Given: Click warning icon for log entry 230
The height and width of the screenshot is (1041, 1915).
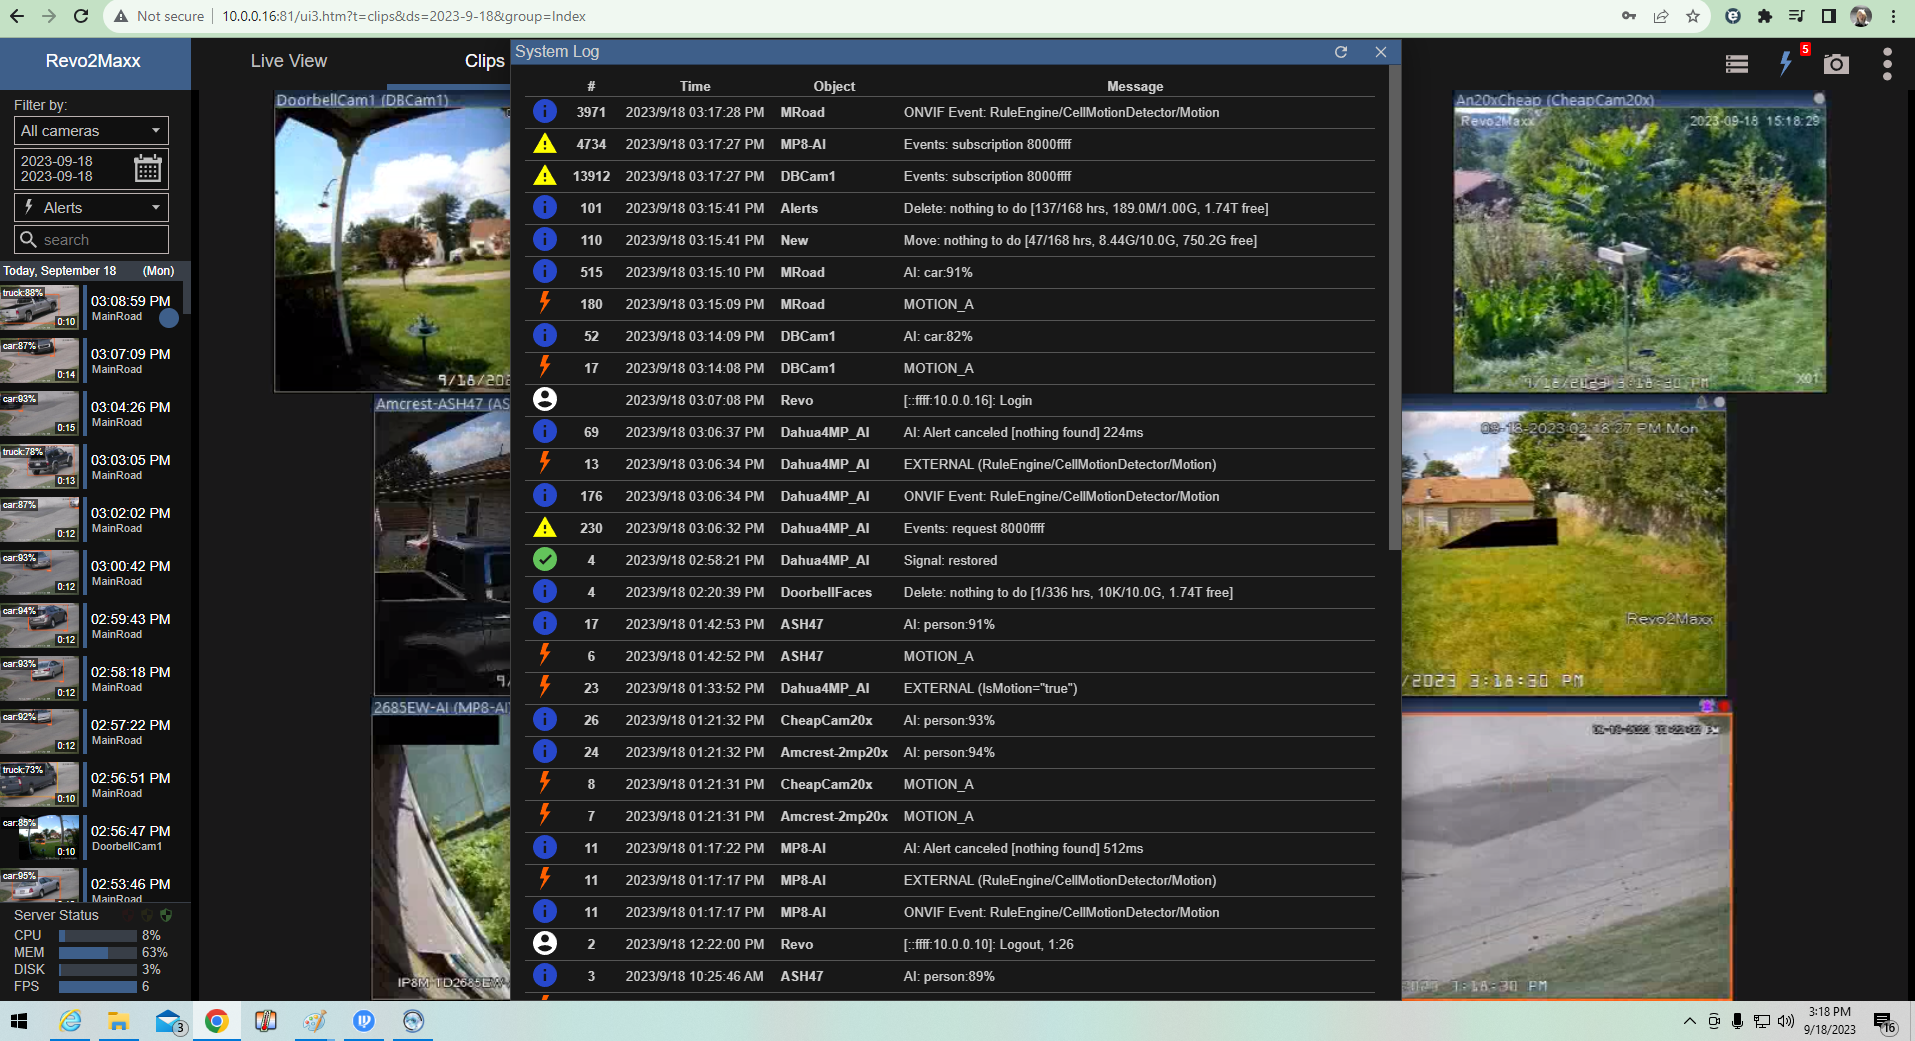Looking at the screenshot, I should click(x=545, y=527).
